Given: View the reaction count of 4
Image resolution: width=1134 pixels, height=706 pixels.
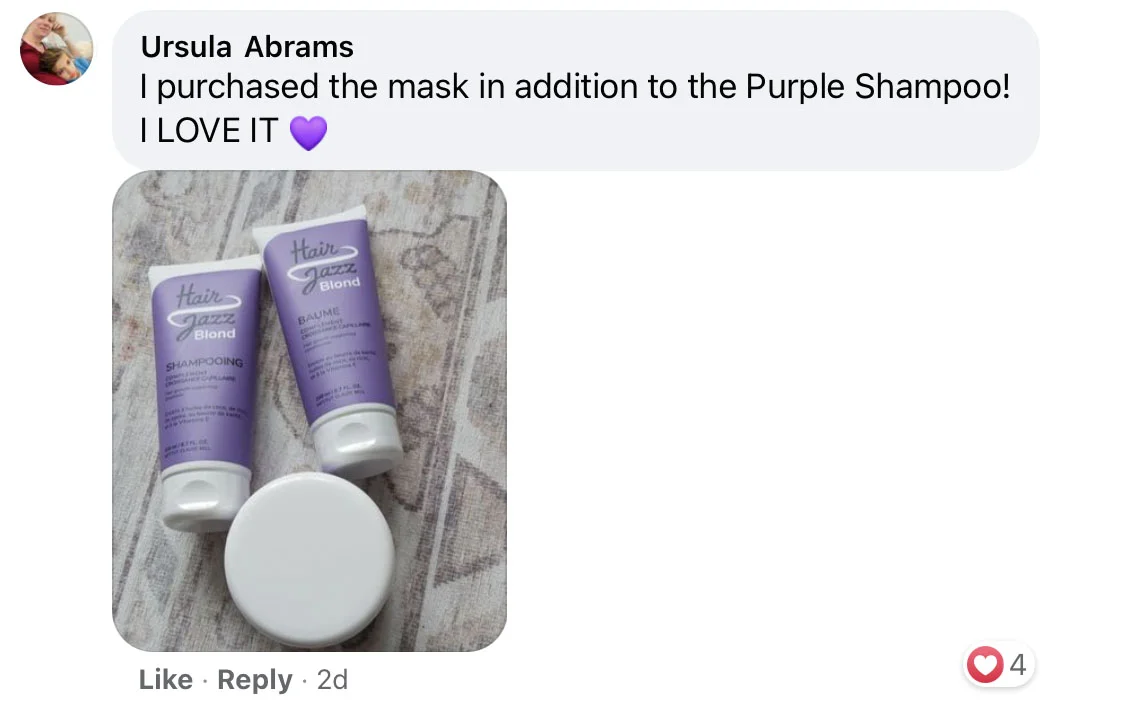Looking at the screenshot, I should tap(1018, 664).
